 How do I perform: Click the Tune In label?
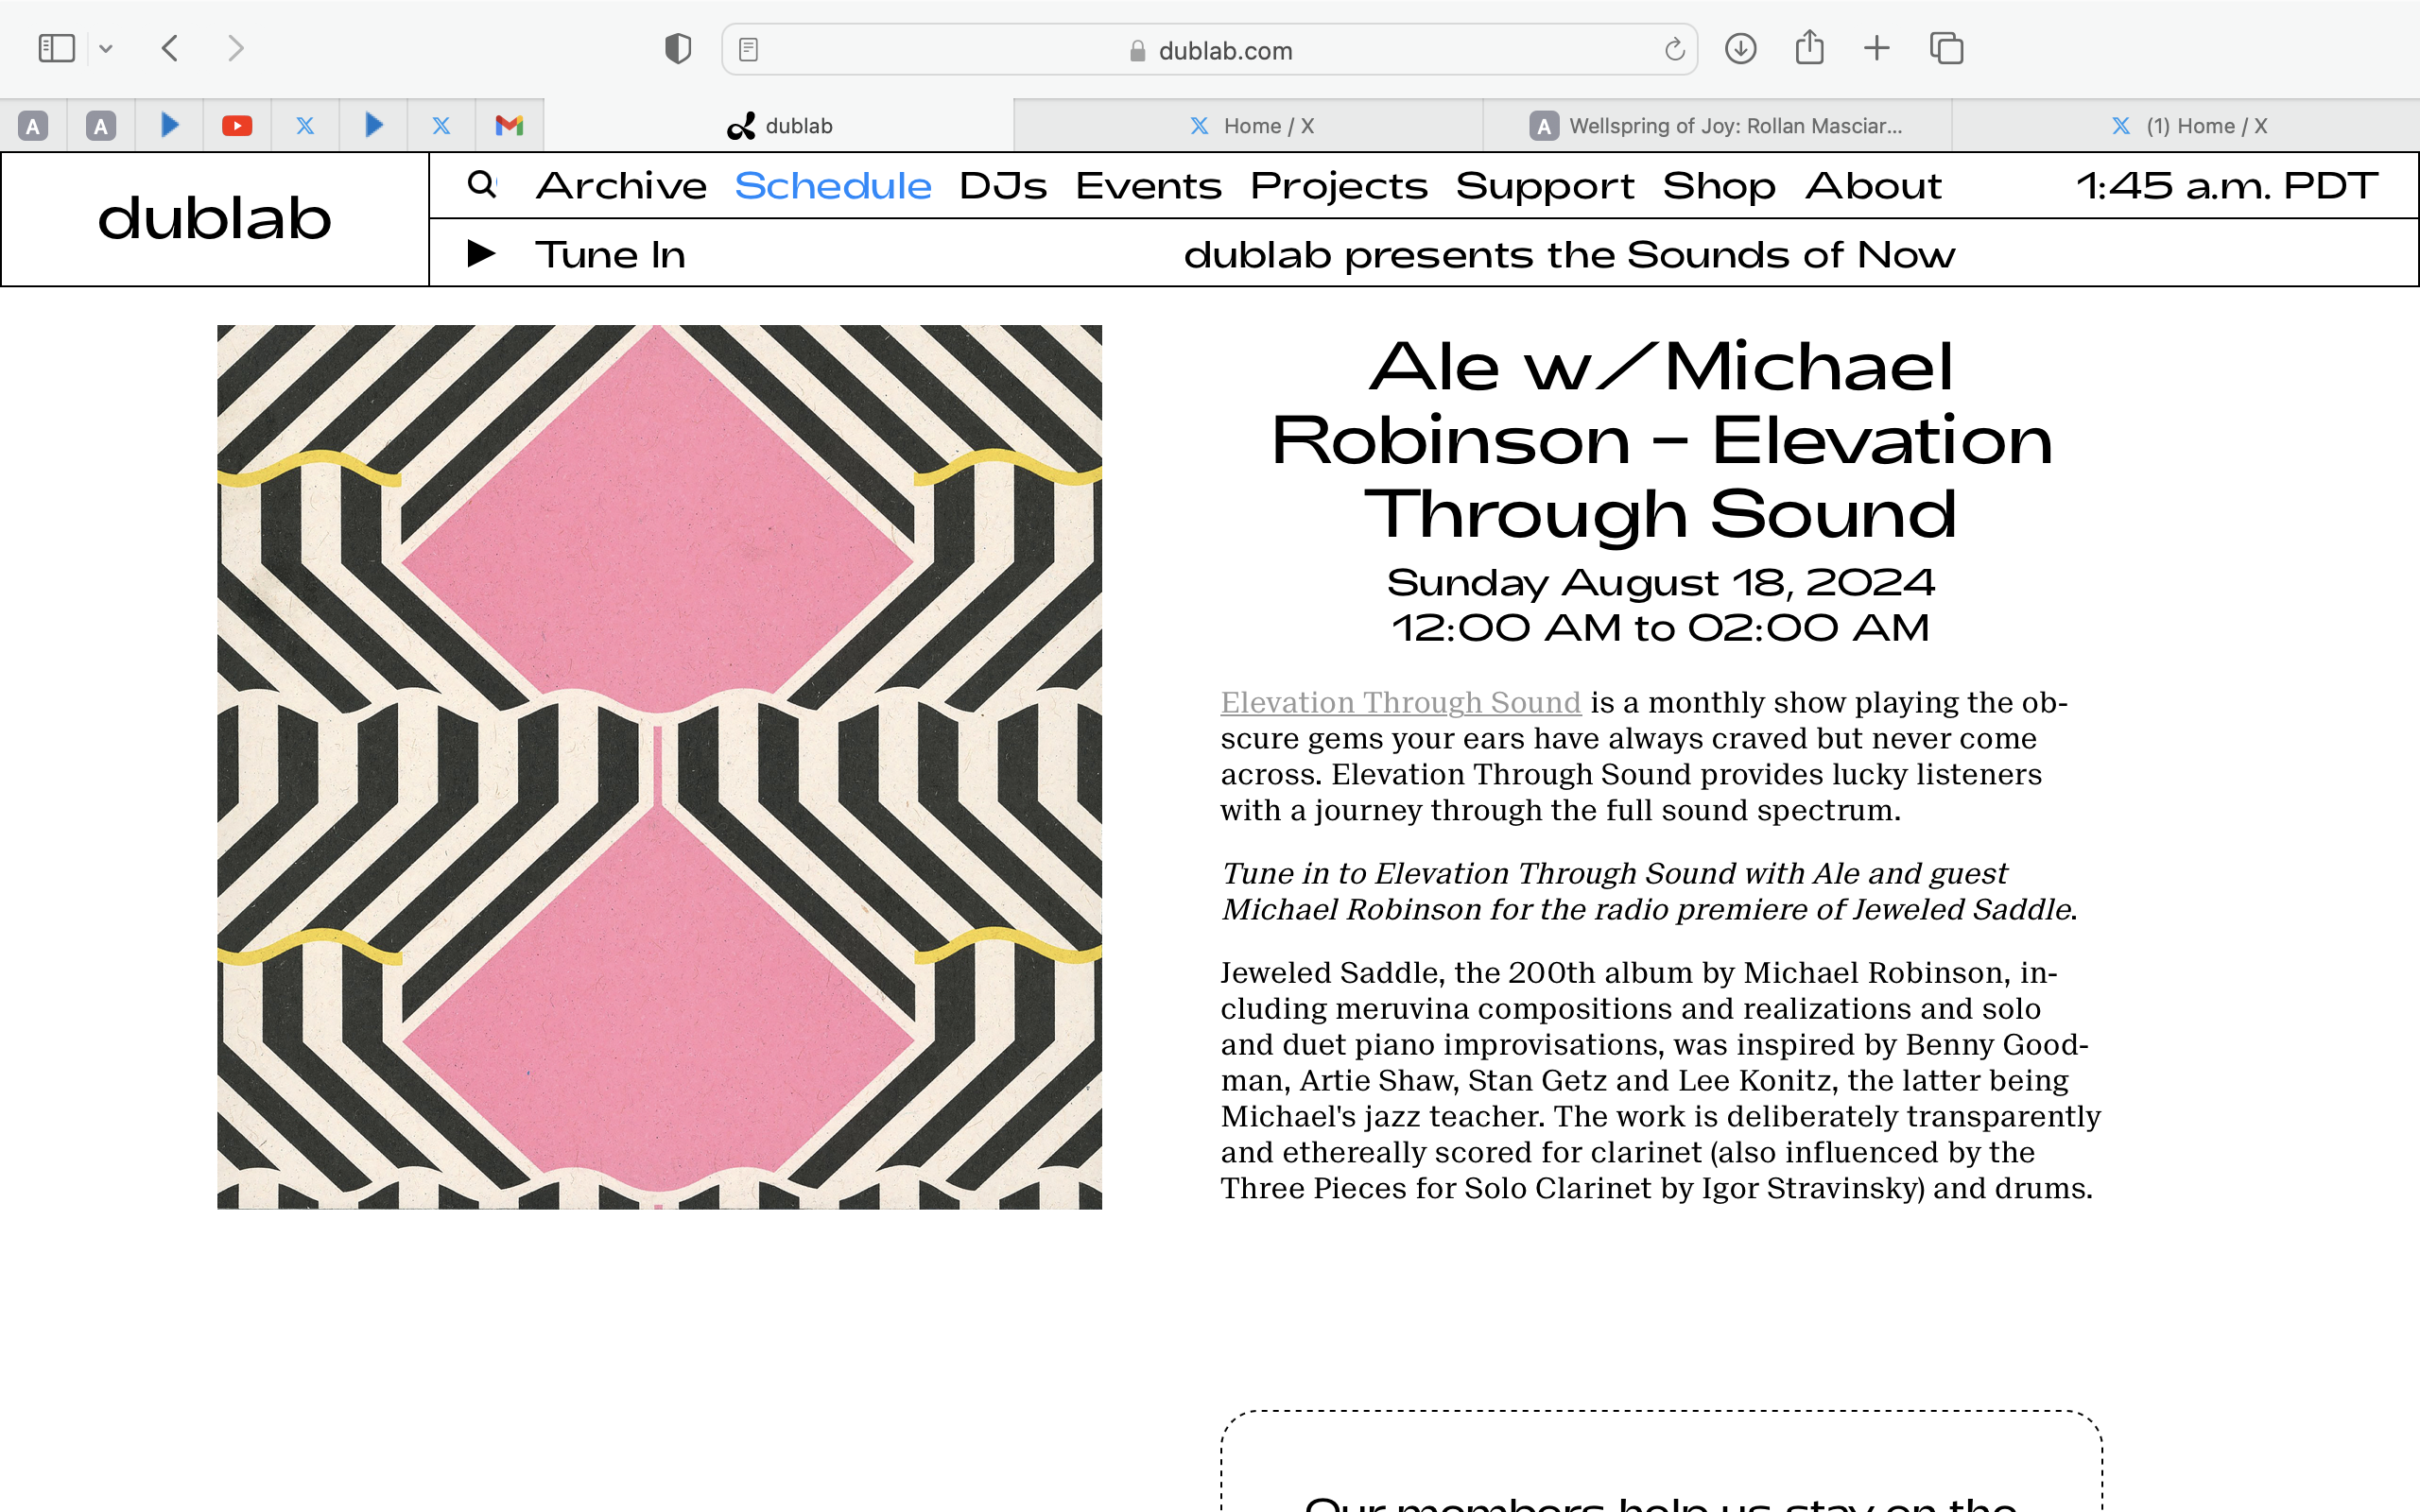tap(610, 254)
